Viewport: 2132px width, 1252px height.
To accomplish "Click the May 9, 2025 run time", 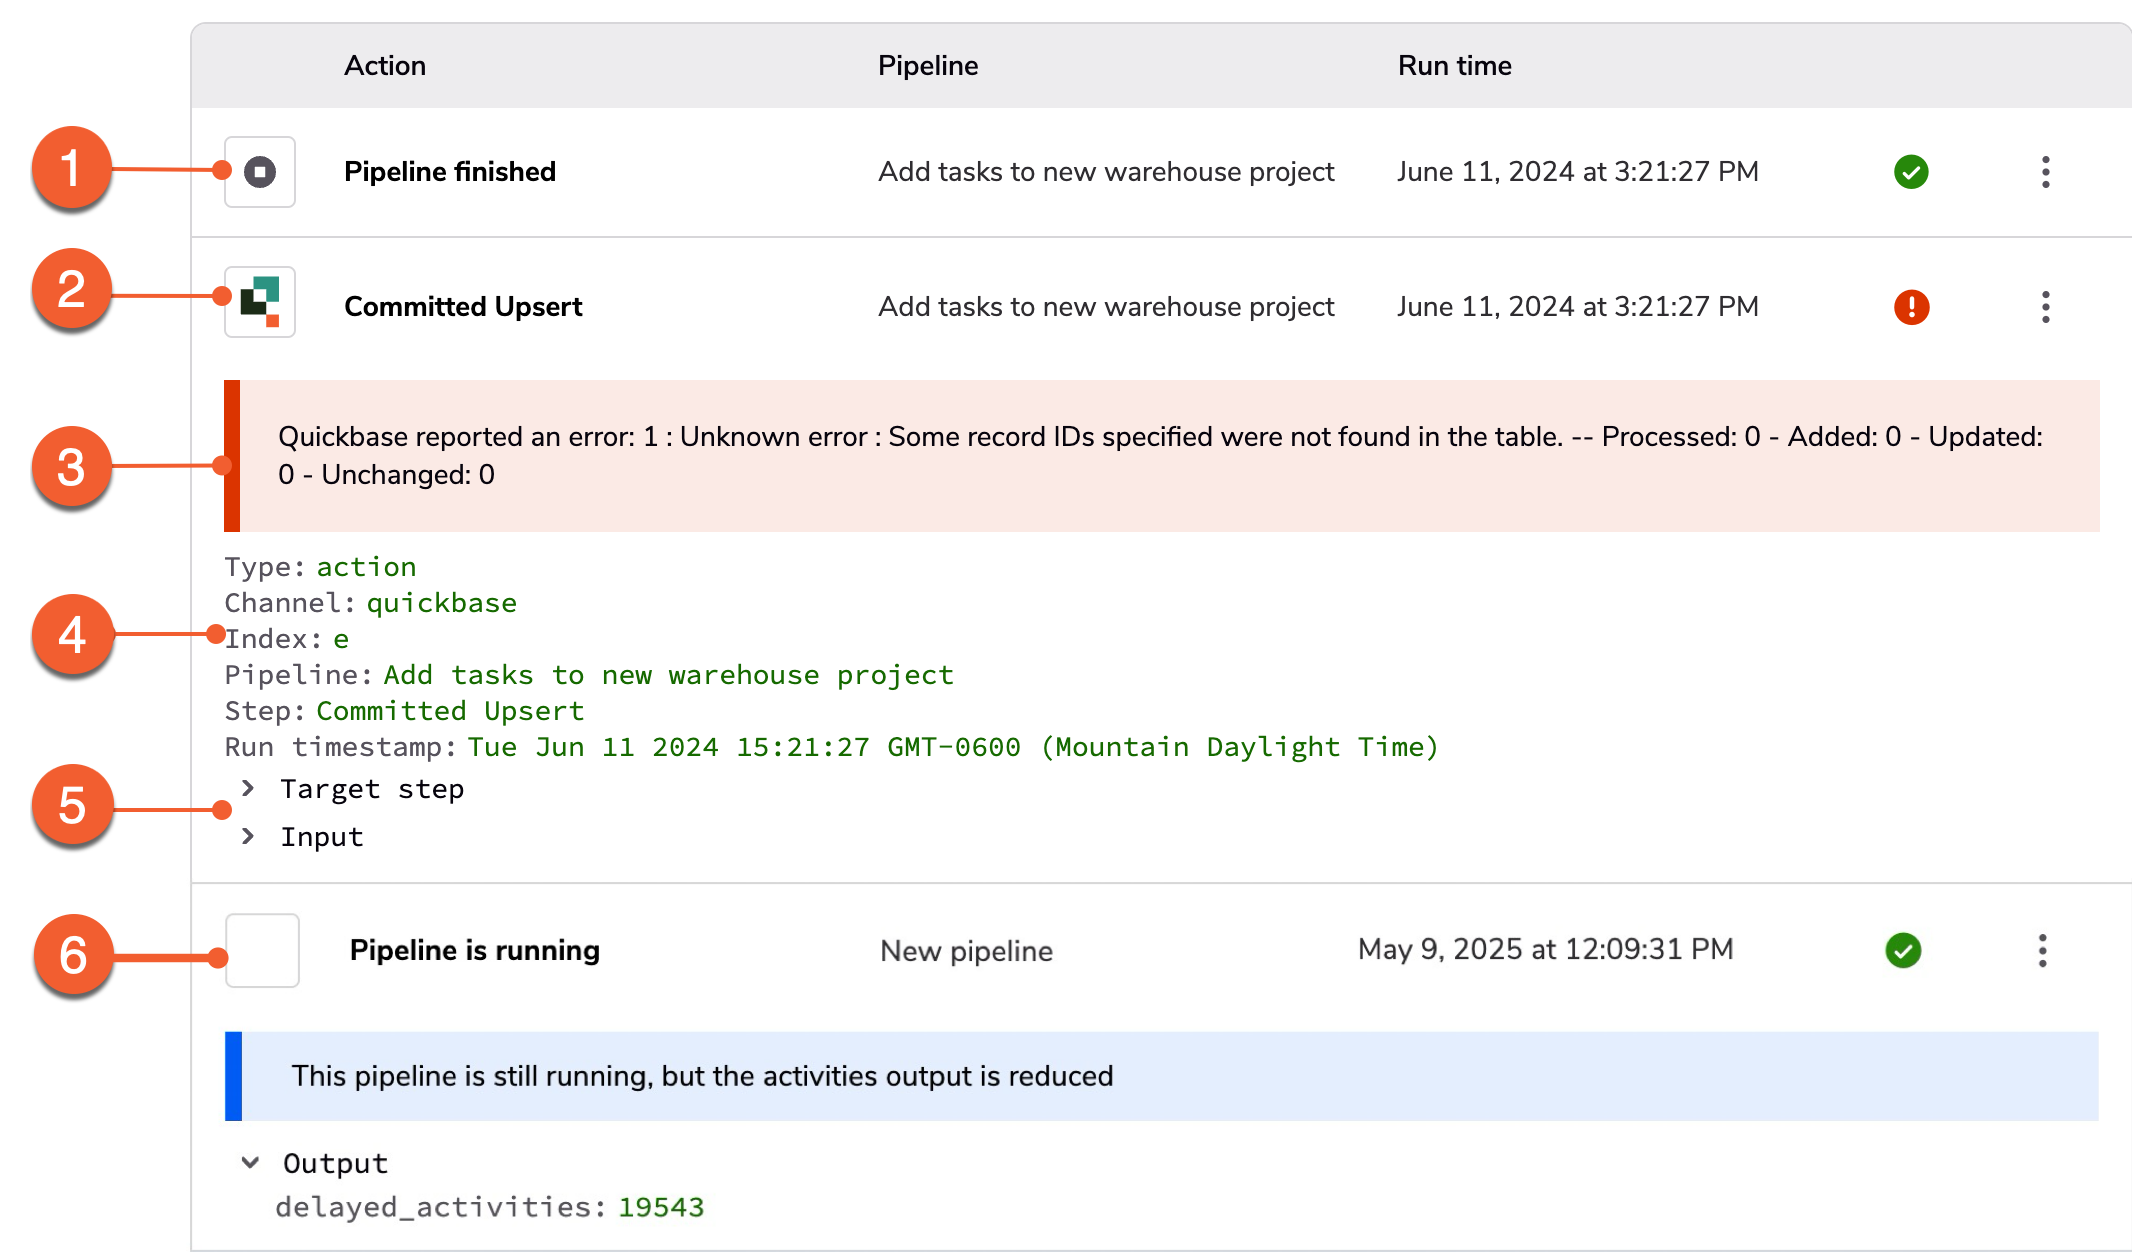I will coord(1546,949).
